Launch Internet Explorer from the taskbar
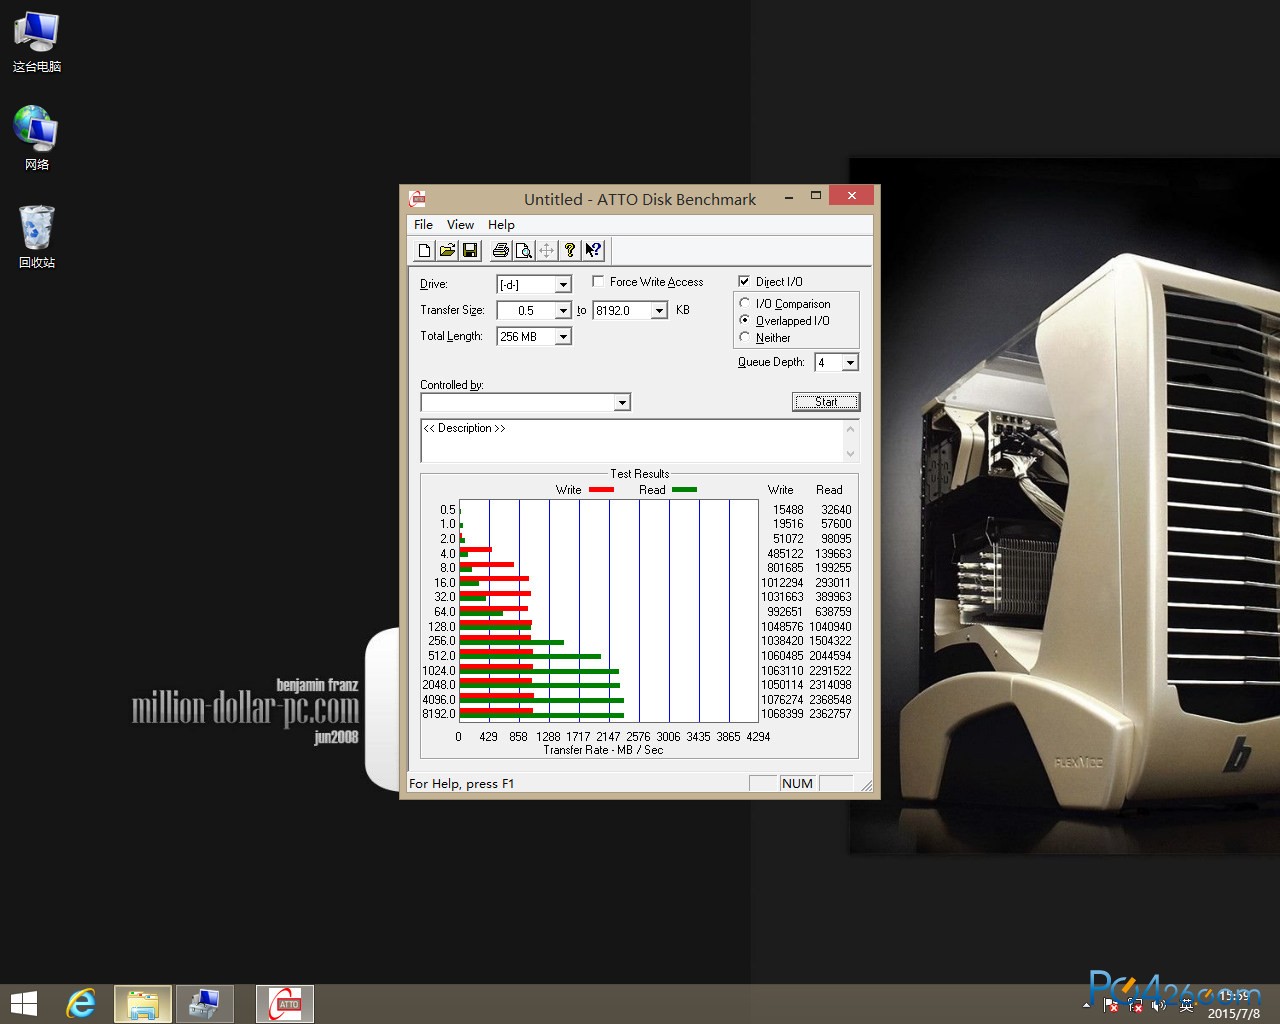Image resolution: width=1280 pixels, height=1024 pixels. coord(81,1004)
